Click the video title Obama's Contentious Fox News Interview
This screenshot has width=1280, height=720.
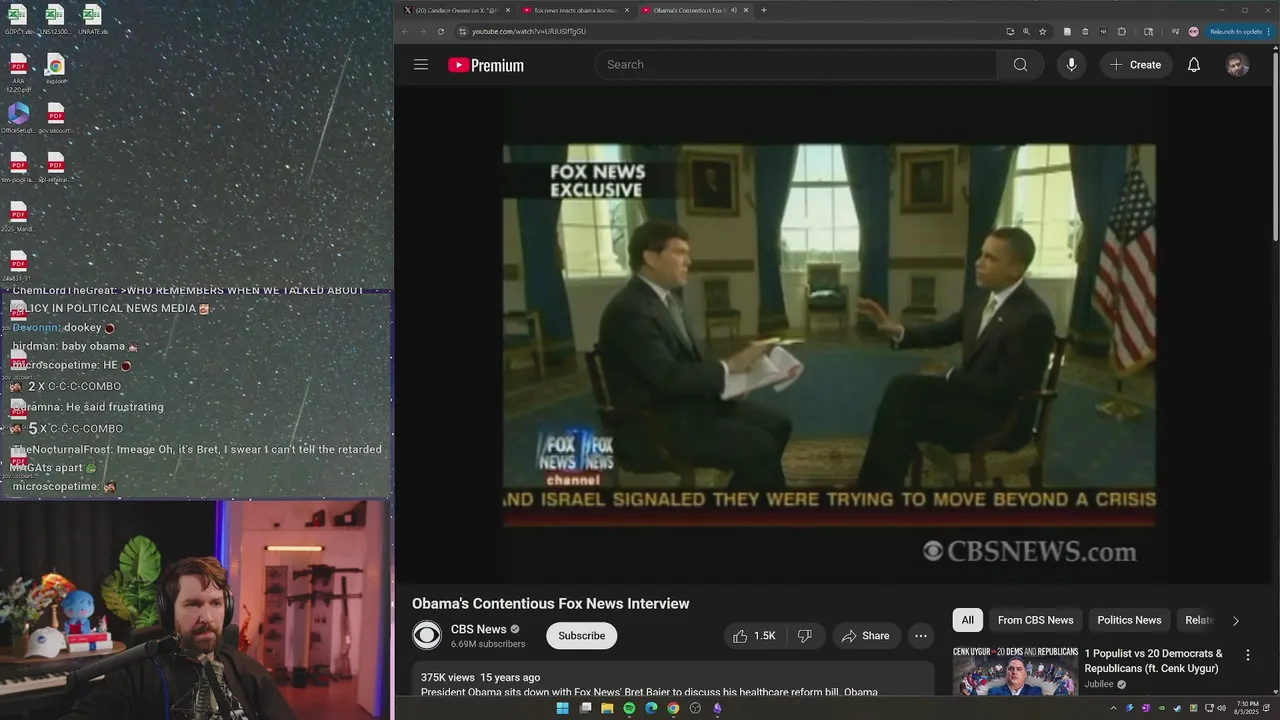coord(551,604)
